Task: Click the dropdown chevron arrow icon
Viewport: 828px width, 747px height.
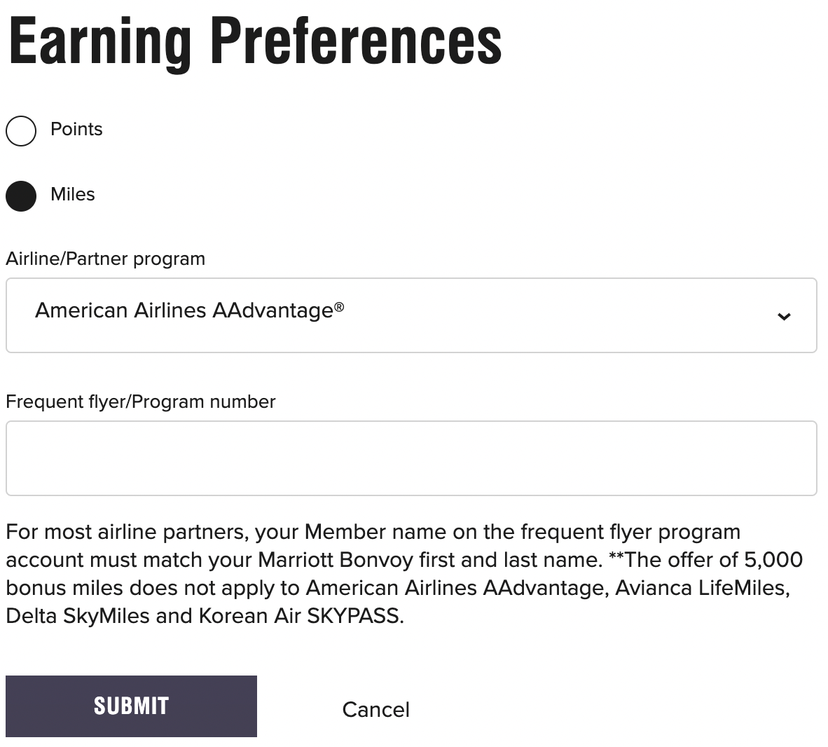Action: [x=784, y=316]
